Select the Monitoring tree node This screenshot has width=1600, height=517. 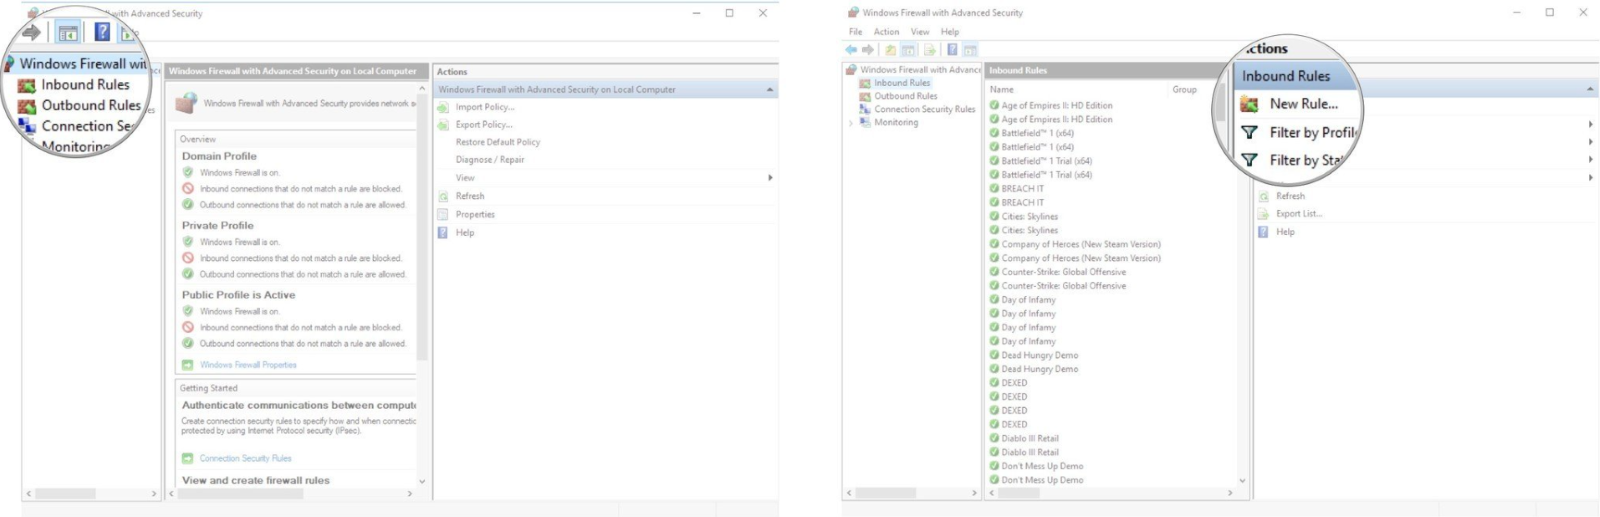coord(896,122)
